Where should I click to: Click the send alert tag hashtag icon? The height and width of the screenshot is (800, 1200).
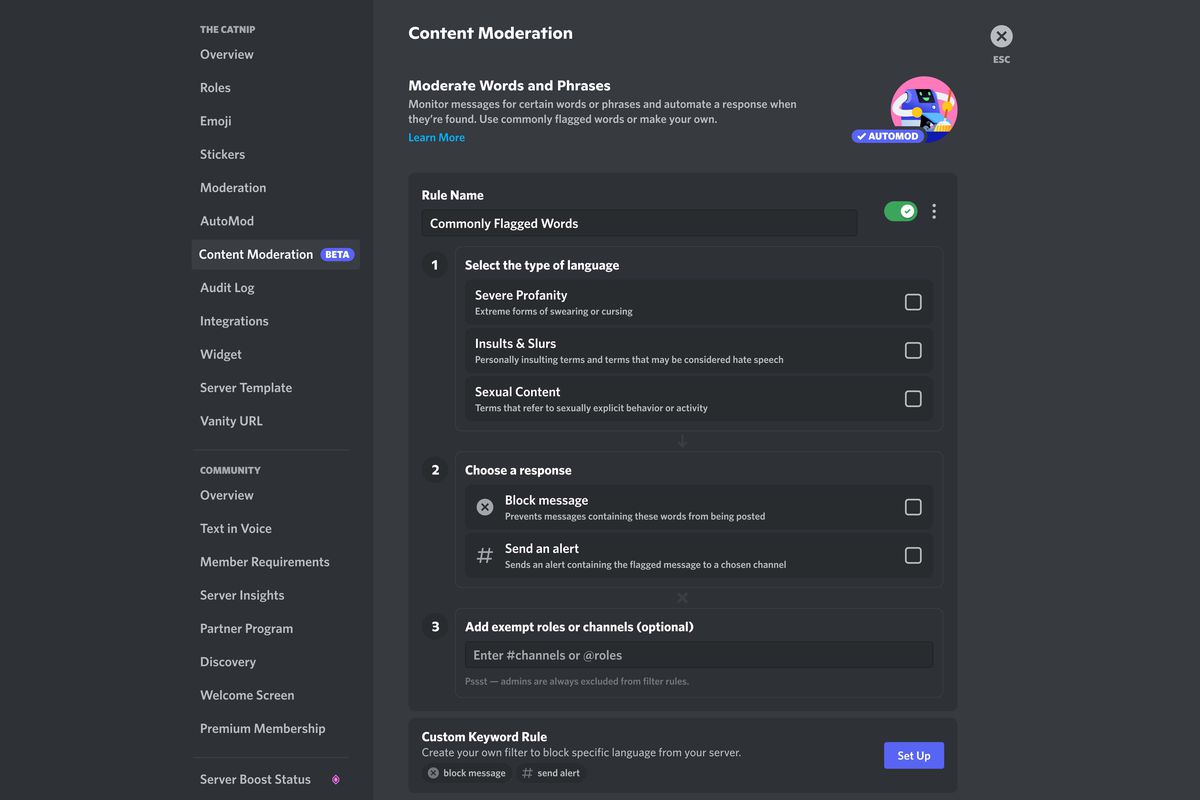(527, 773)
